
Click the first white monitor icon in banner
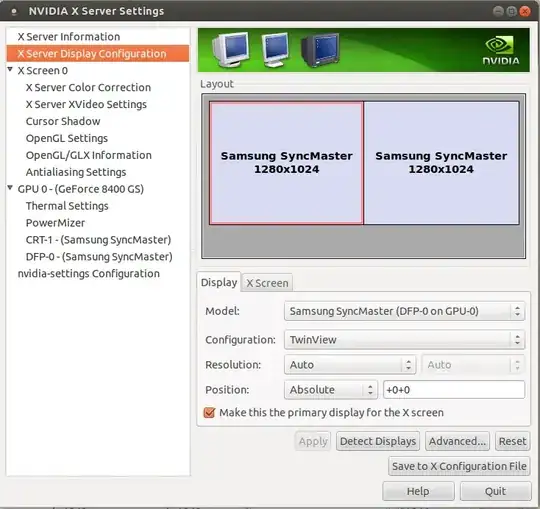pyautogui.click(x=231, y=49)
